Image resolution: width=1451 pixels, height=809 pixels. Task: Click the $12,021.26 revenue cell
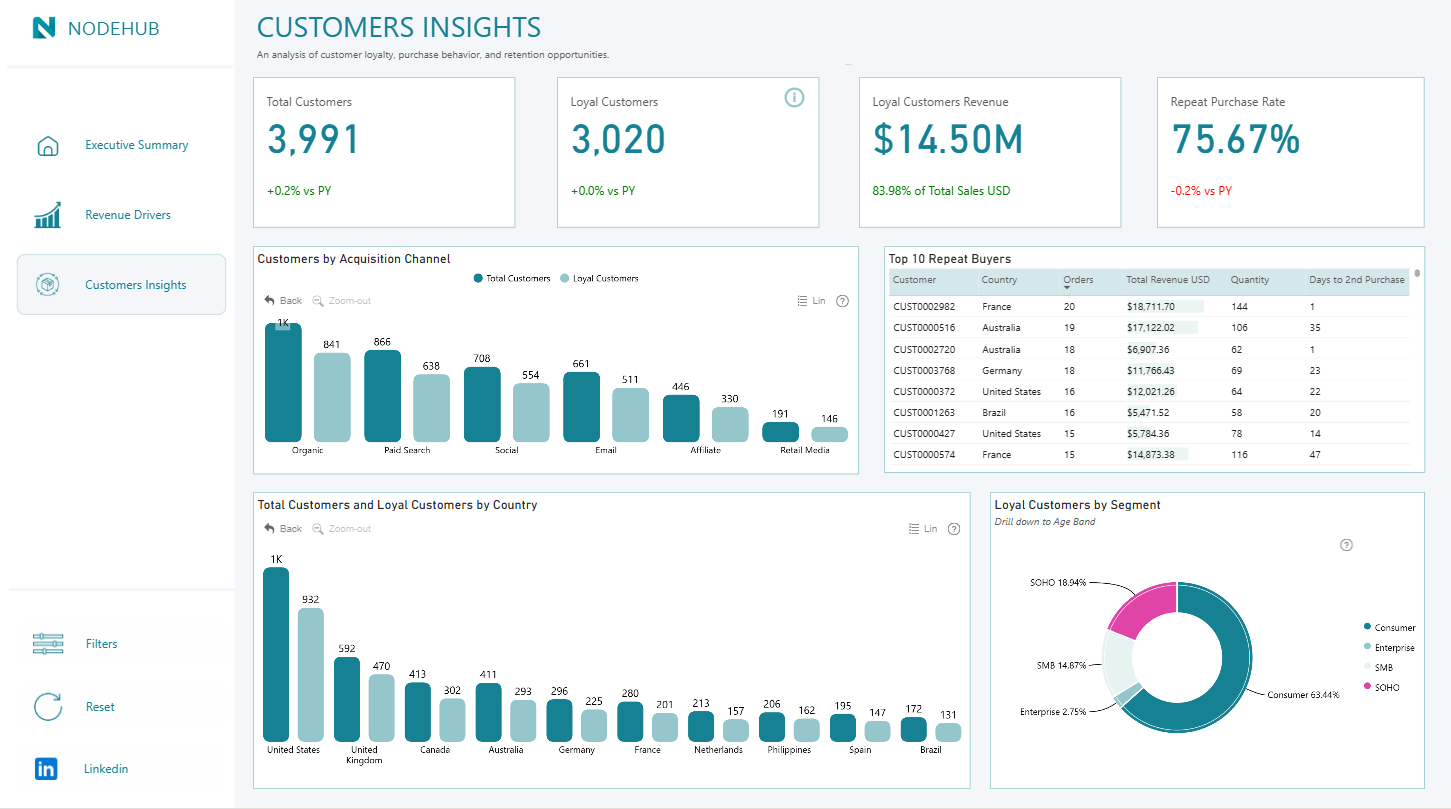(1151, 392)
